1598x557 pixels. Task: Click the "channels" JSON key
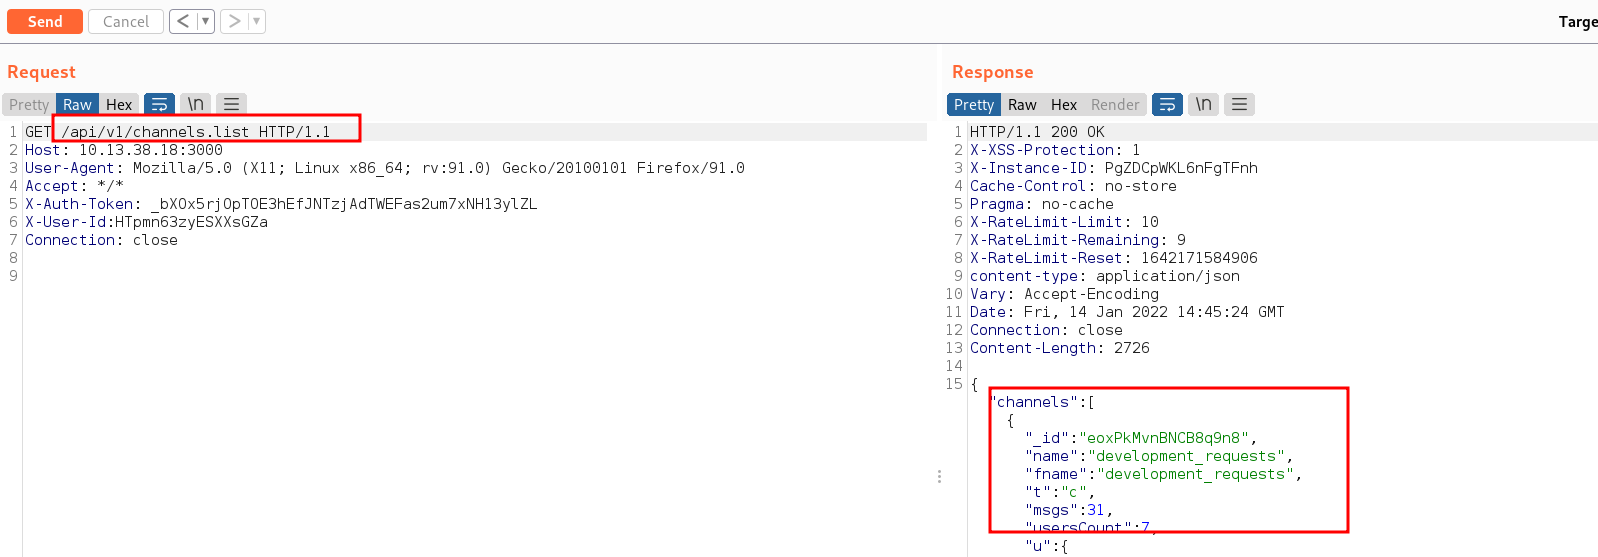pyautogui.click(x=1033, y=402)
